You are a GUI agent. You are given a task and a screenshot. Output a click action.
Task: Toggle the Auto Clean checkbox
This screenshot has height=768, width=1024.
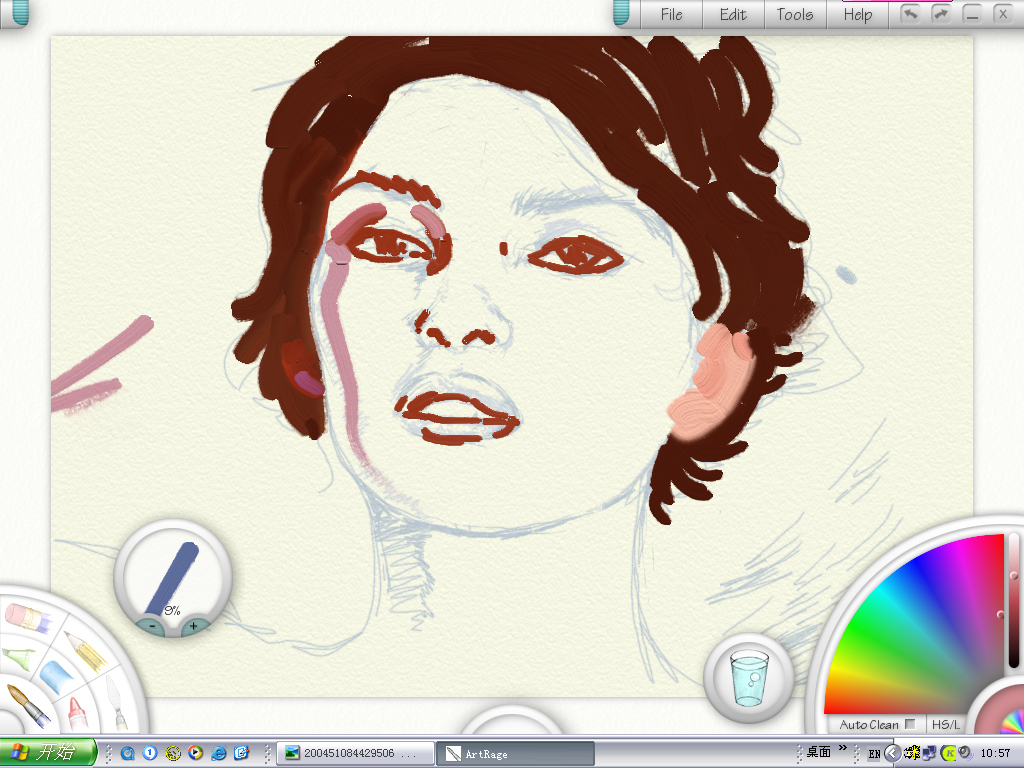click(x=910, y=724)
